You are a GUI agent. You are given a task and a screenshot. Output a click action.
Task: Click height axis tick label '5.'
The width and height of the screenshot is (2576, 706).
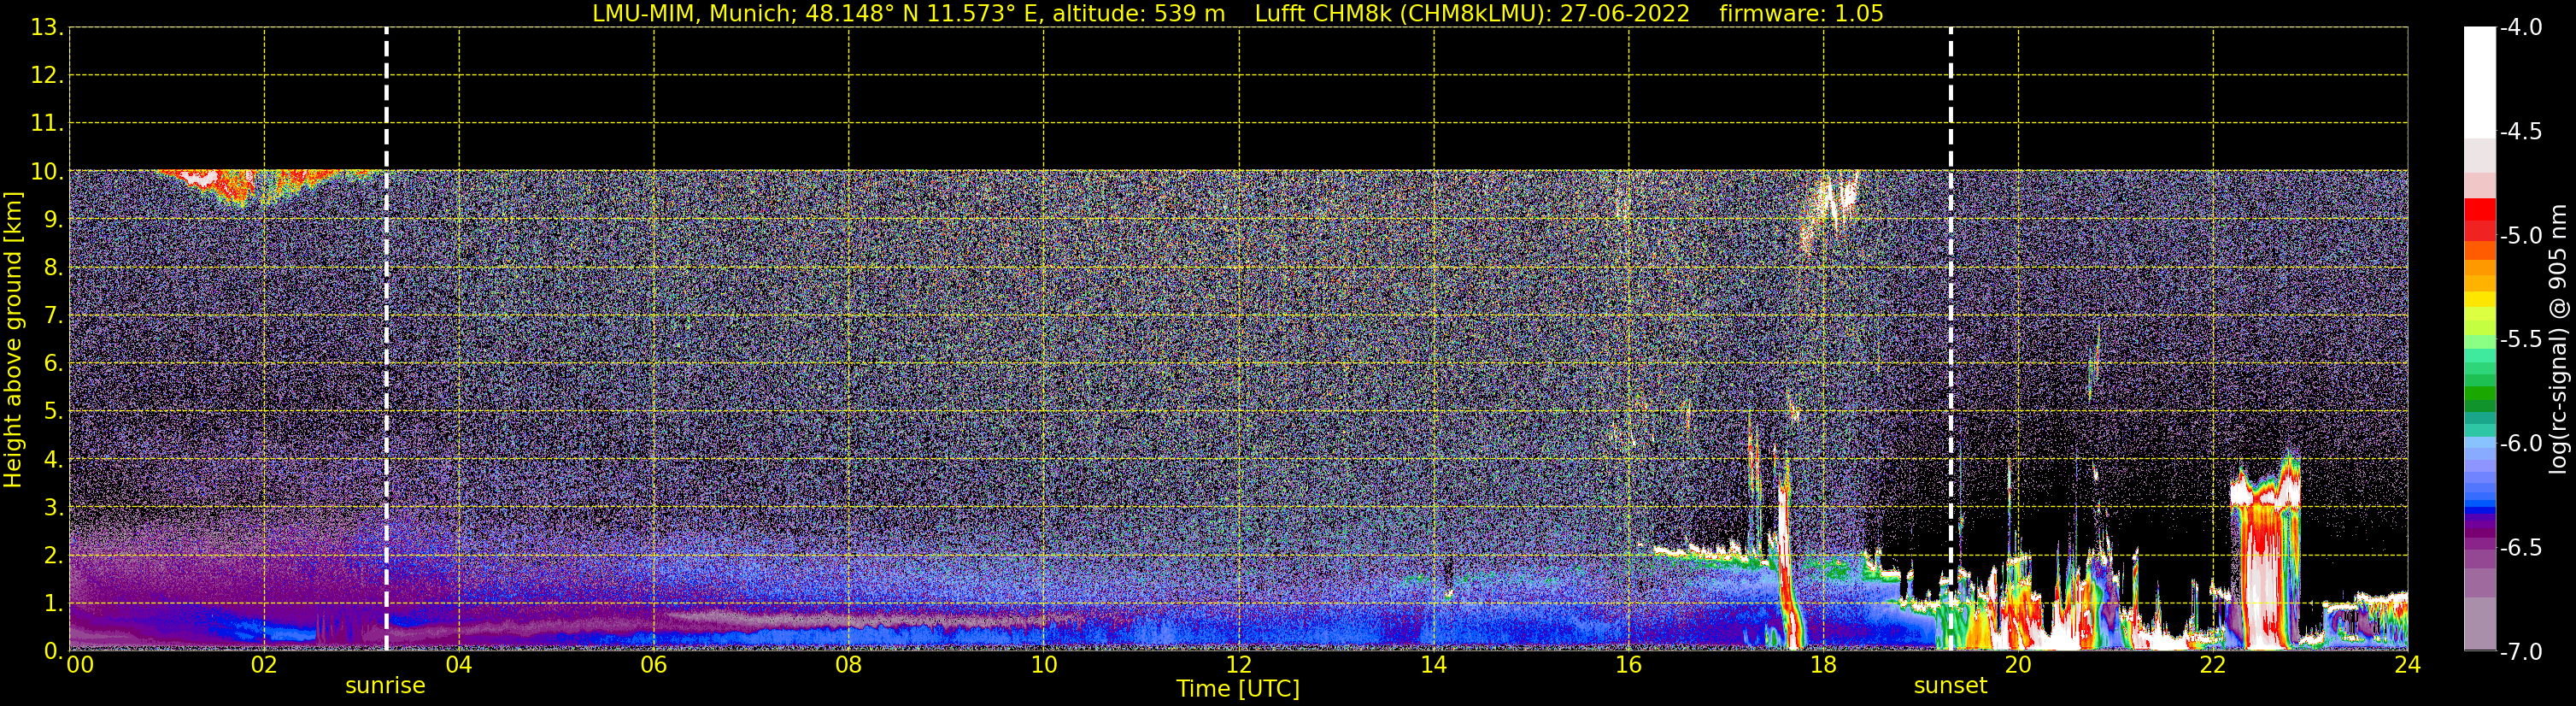tap(53, 412)
